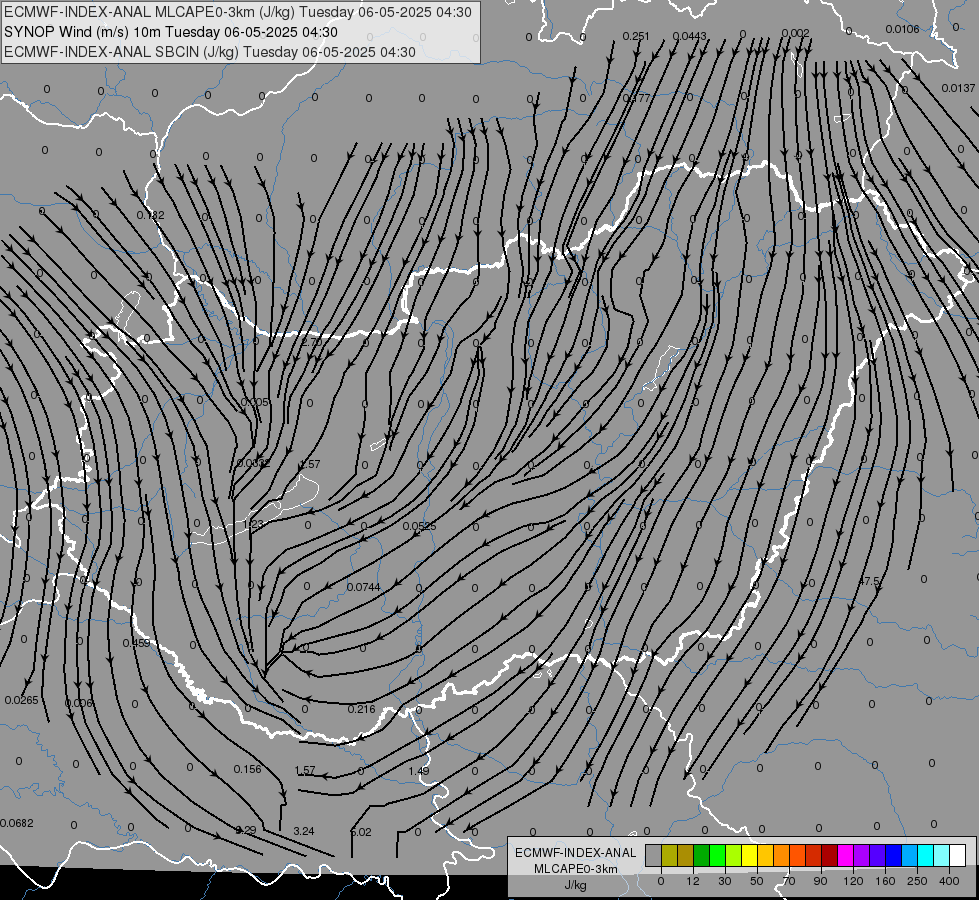Select the lime legend swatch after 30
The image size is (979, 900).
tap(734, 855)
